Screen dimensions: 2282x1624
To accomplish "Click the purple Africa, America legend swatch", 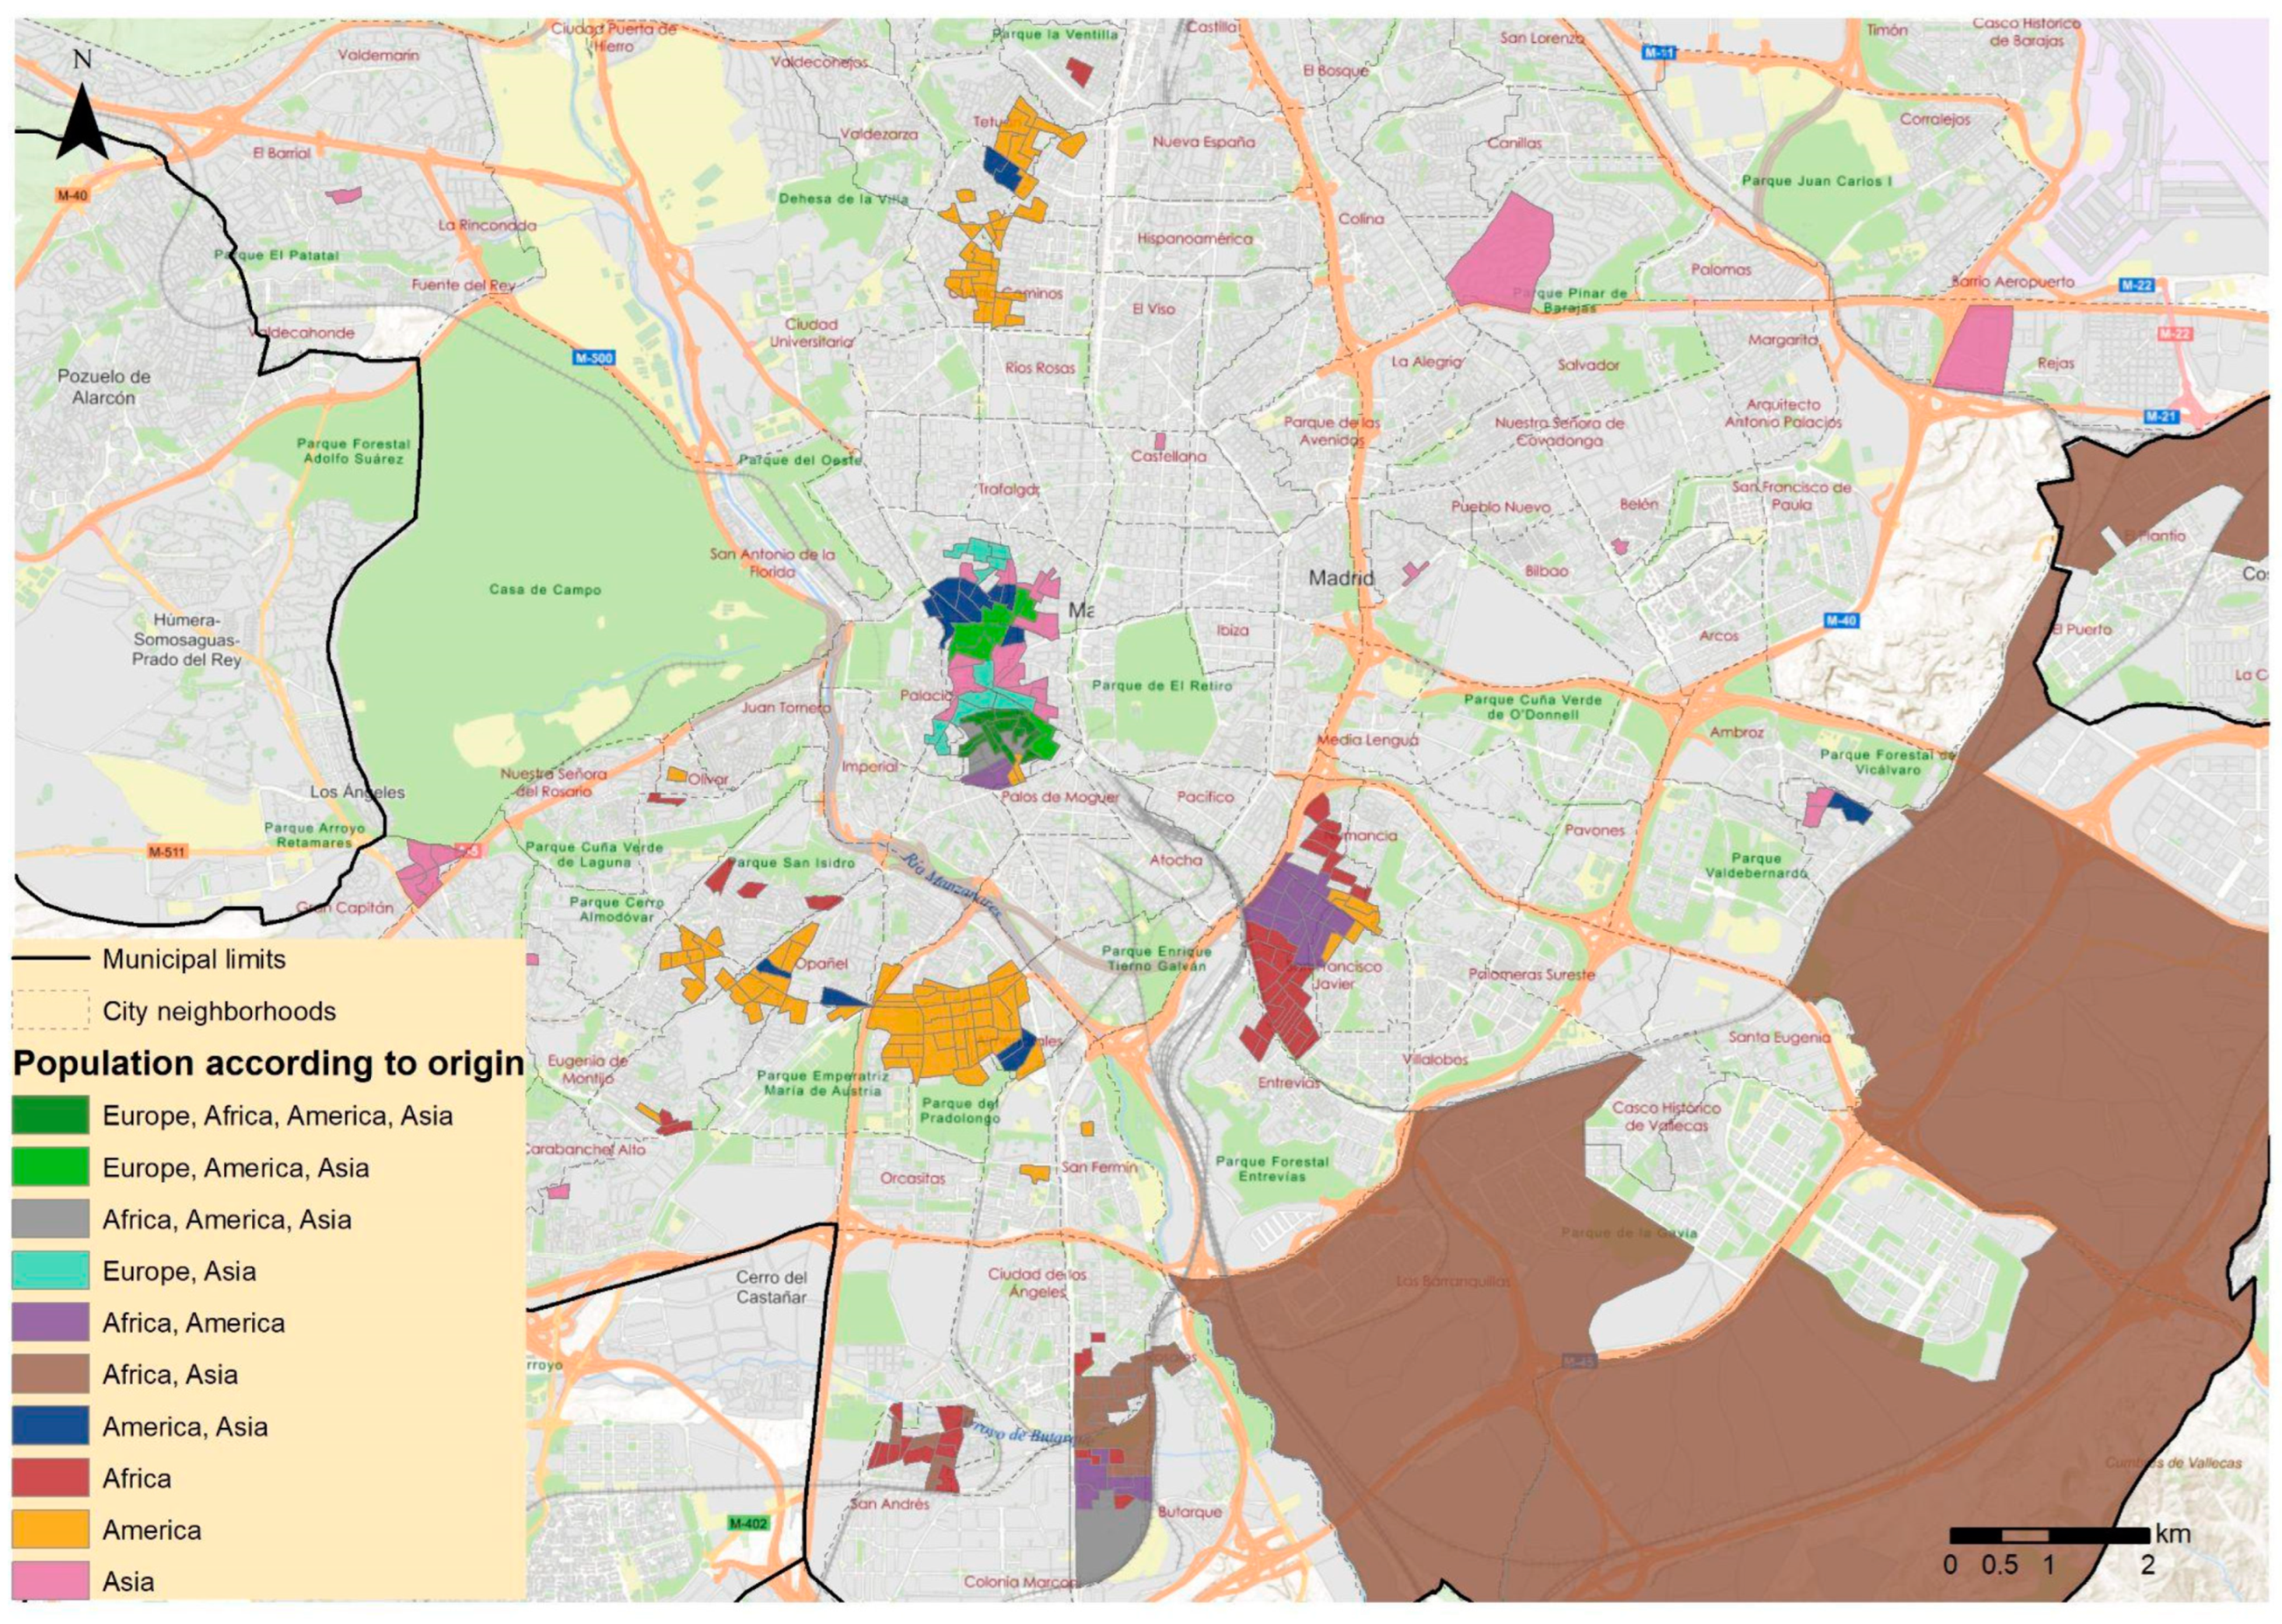I will (51, 1323).
